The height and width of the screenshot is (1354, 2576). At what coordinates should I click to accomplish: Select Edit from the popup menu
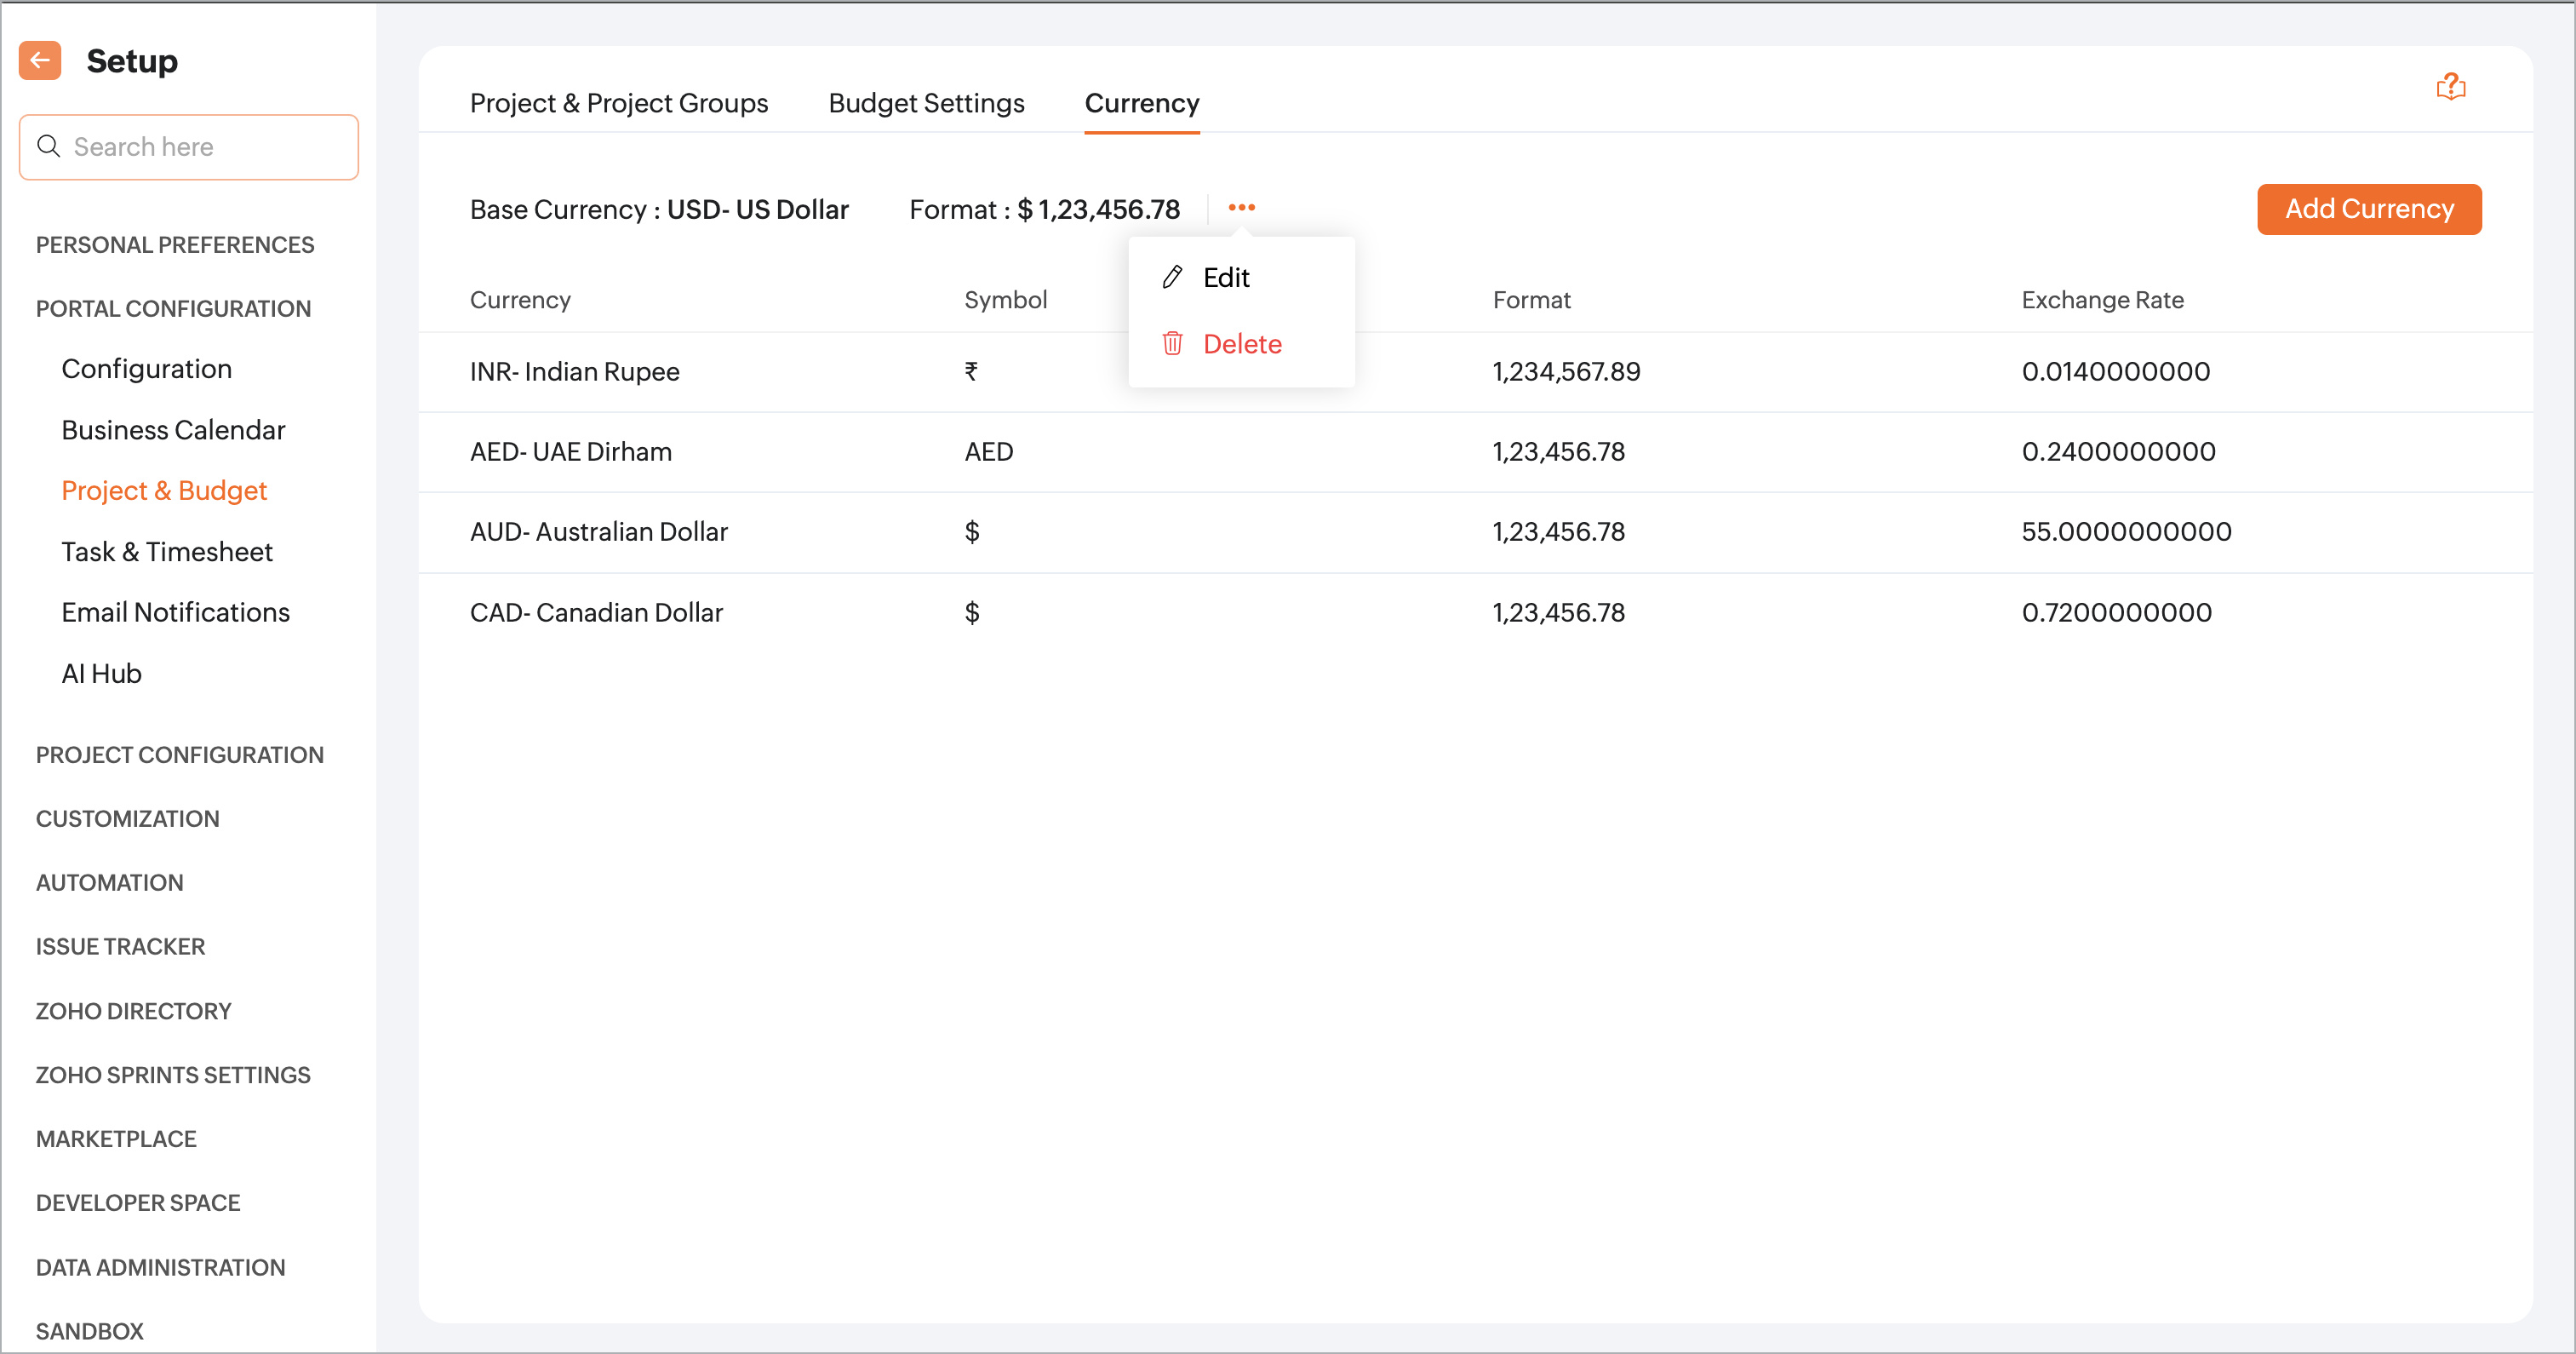tap(1226, 277)
